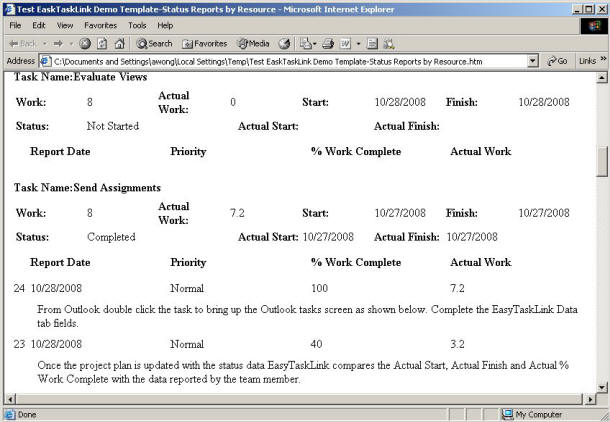Open the Tools menu
Image resolution: width=610 pixels, height=422 pixels.
click(x=137, y=25)
